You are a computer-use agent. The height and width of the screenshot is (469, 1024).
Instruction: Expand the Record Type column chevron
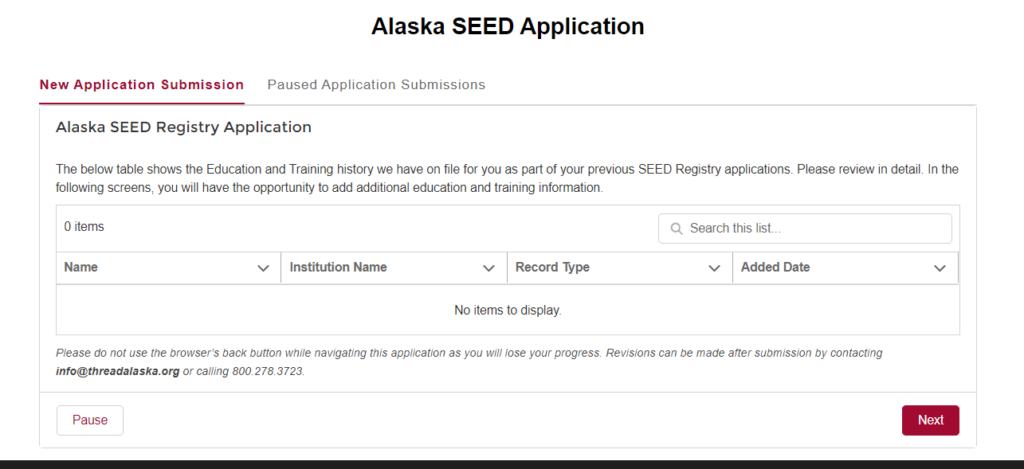pyautogui.click(x=714, y=268)
